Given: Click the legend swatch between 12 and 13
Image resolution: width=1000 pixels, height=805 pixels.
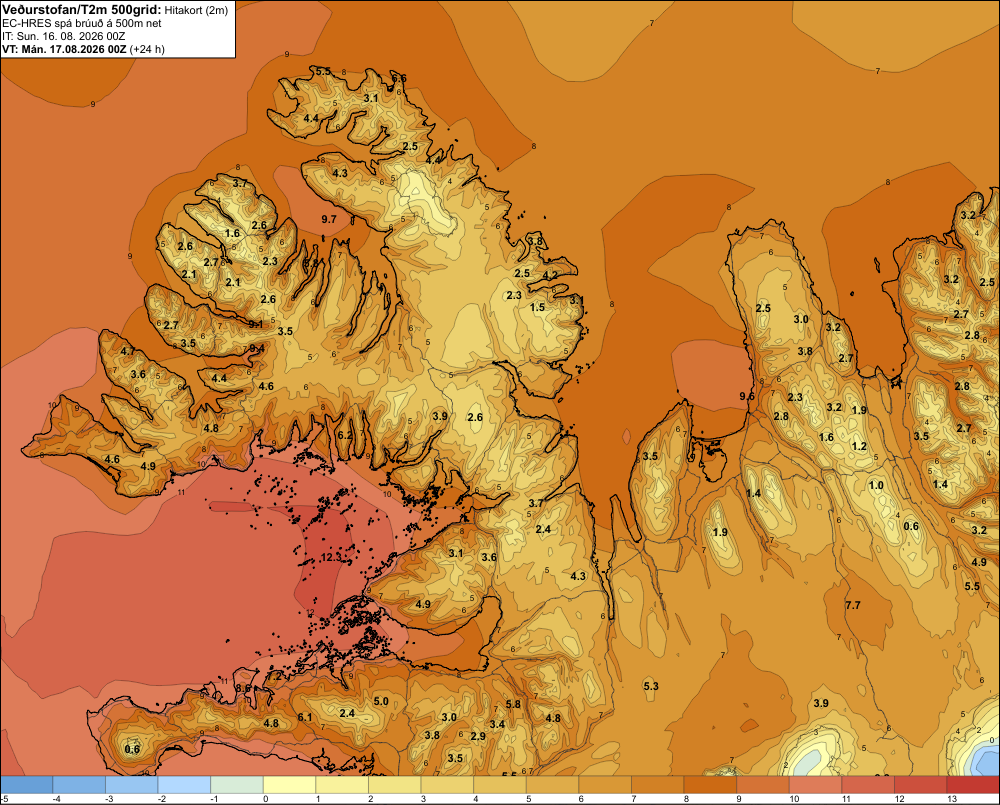Looking at the screenshot, I should (920, 784).
